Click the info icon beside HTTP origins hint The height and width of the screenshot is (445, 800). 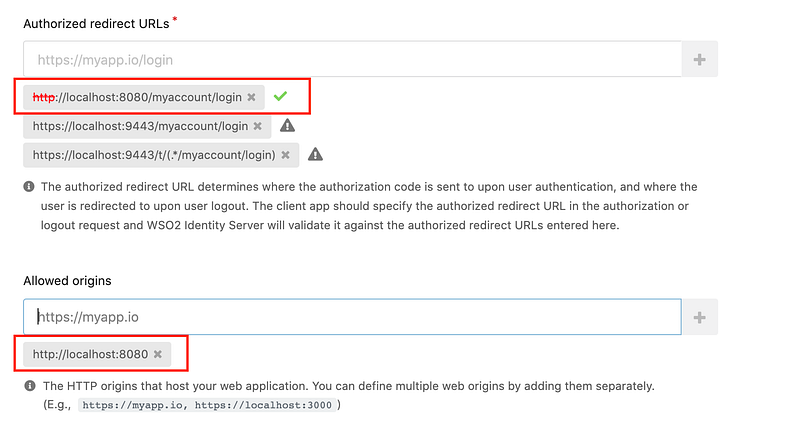[30, 386]
